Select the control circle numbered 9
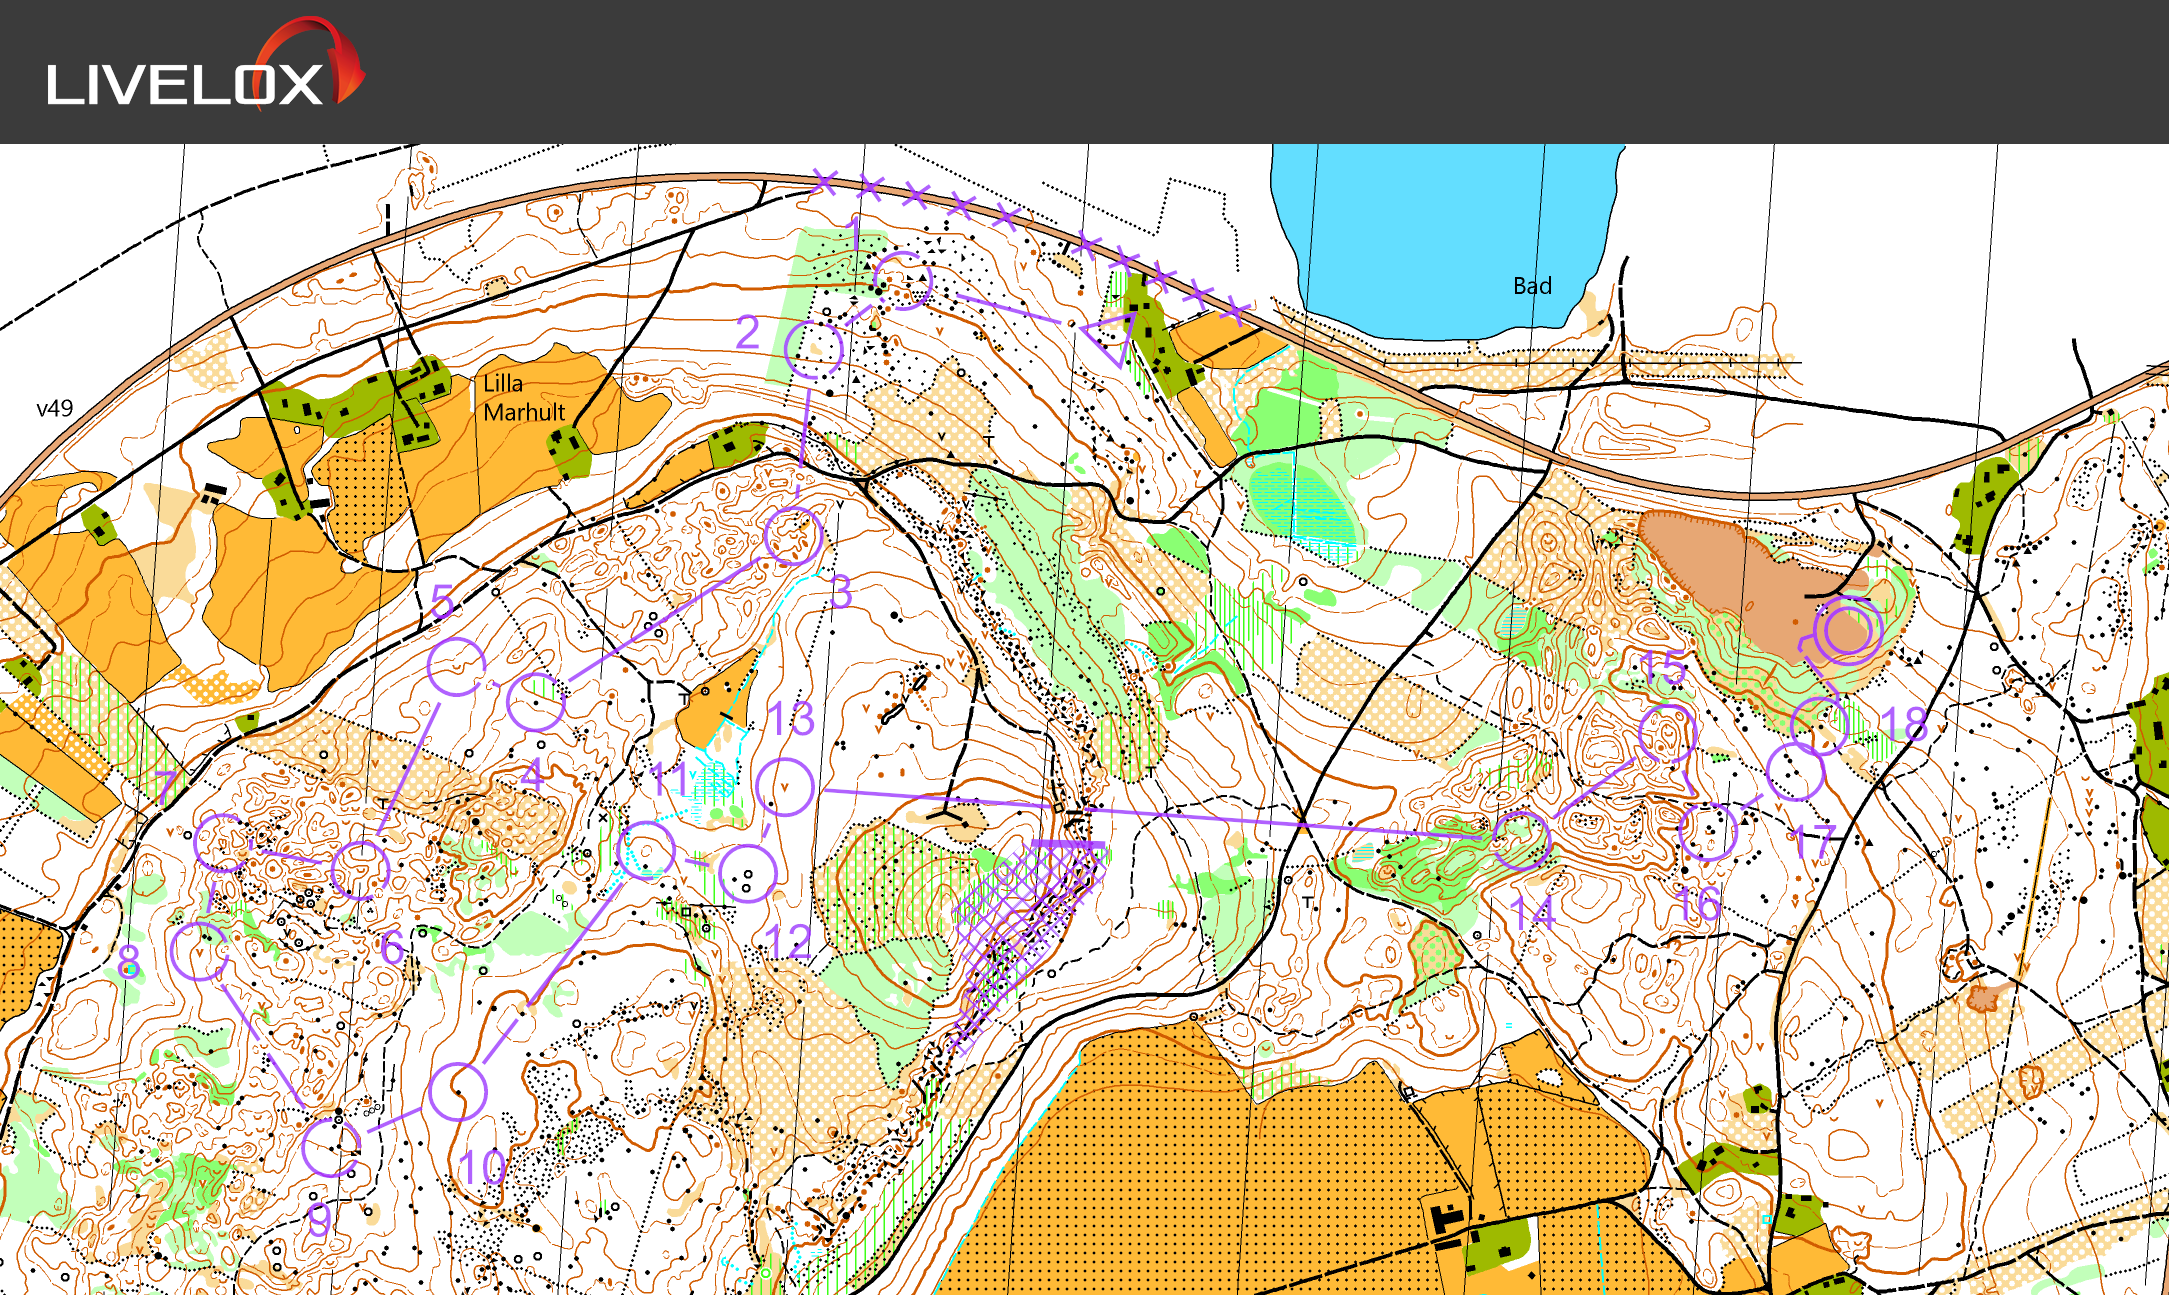This screenshot has width=2169, height=1295. pos(331,1146)
